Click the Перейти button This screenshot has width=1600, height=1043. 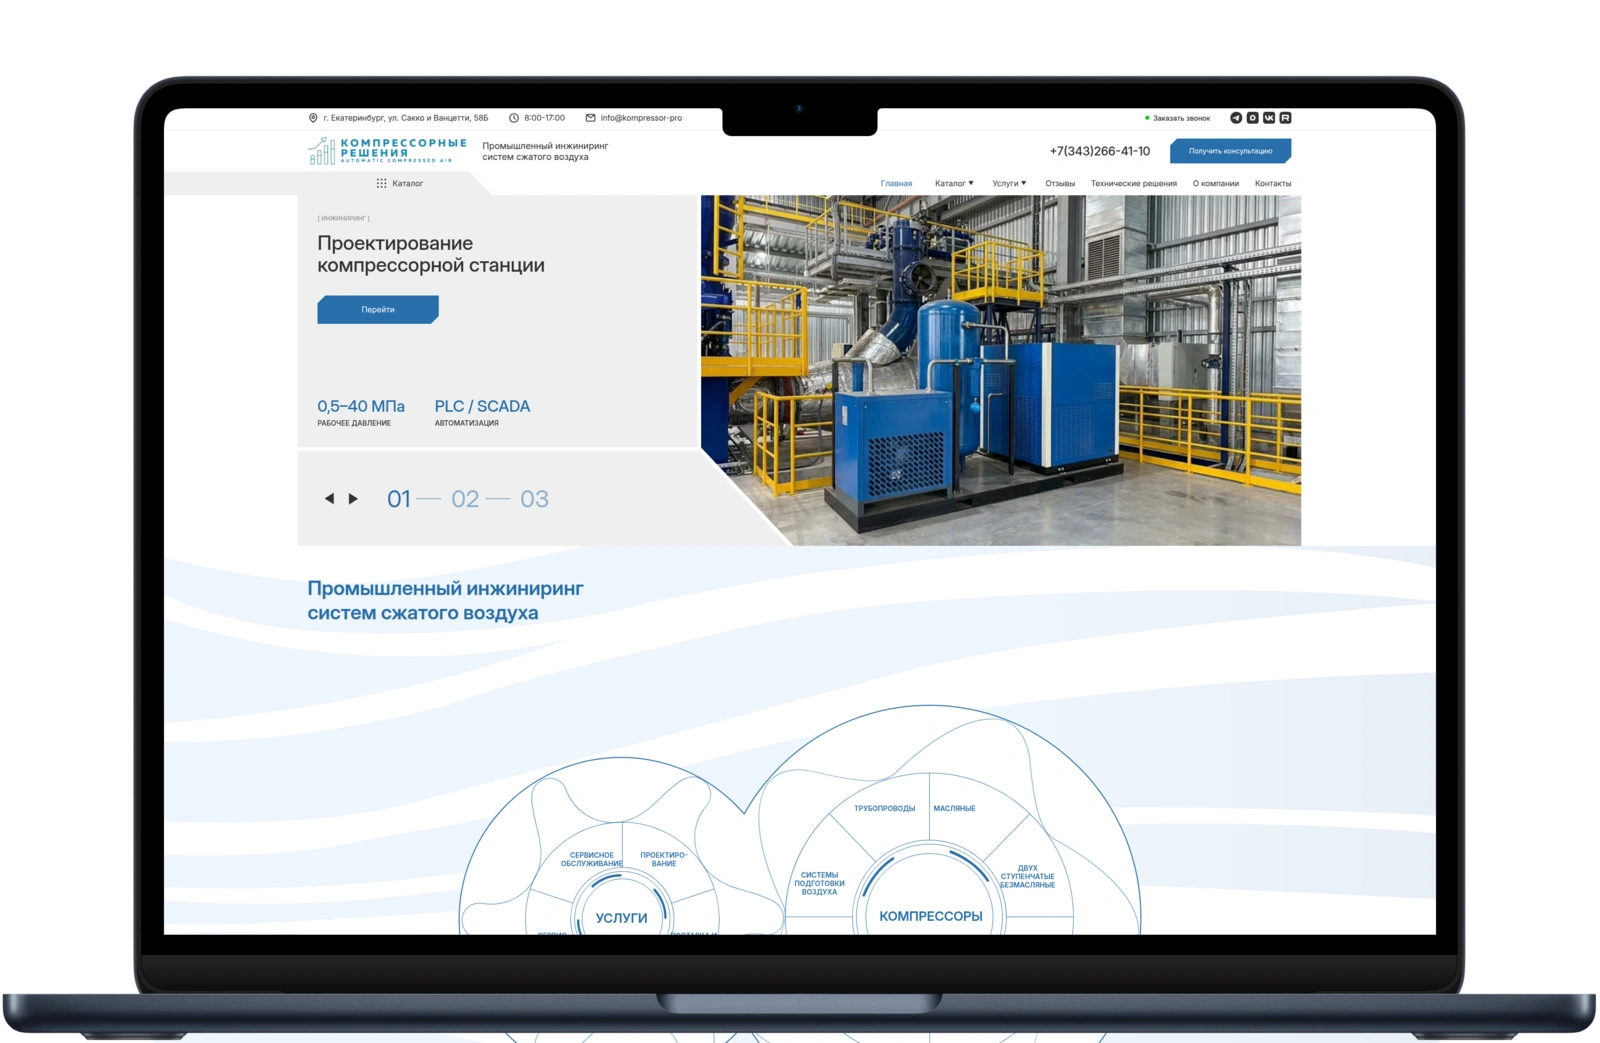[x=378, y=310]
